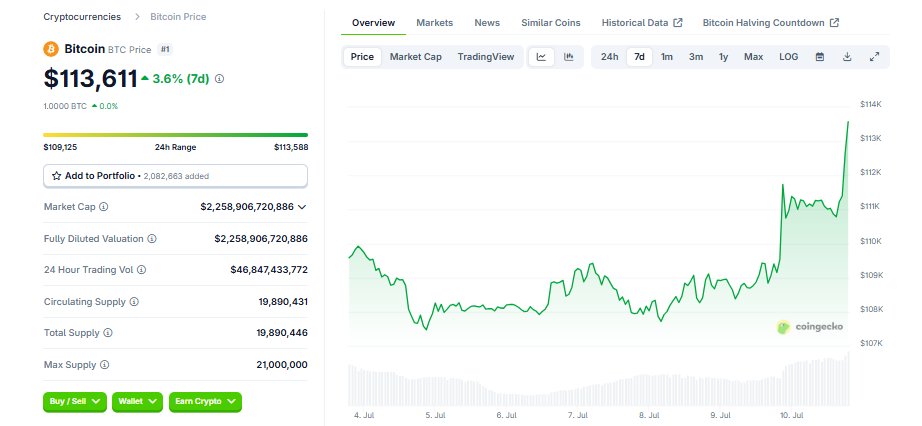Select the Market Cap chart toggle
Screen dimensions: 922x426
[x=416, y=57]
